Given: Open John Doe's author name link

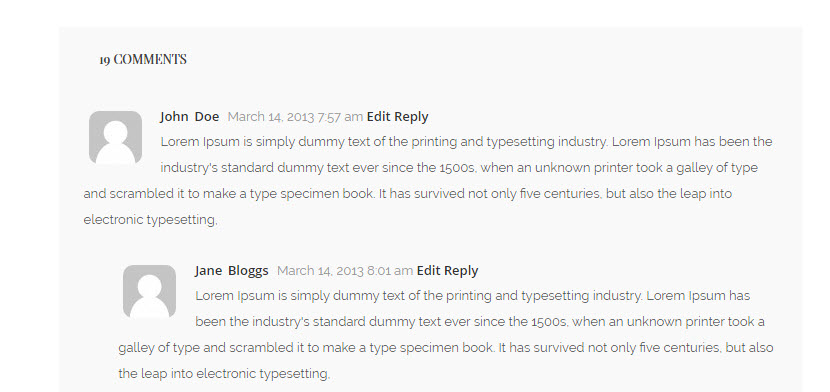Looking at the screenshot, I should click(190, 117).
